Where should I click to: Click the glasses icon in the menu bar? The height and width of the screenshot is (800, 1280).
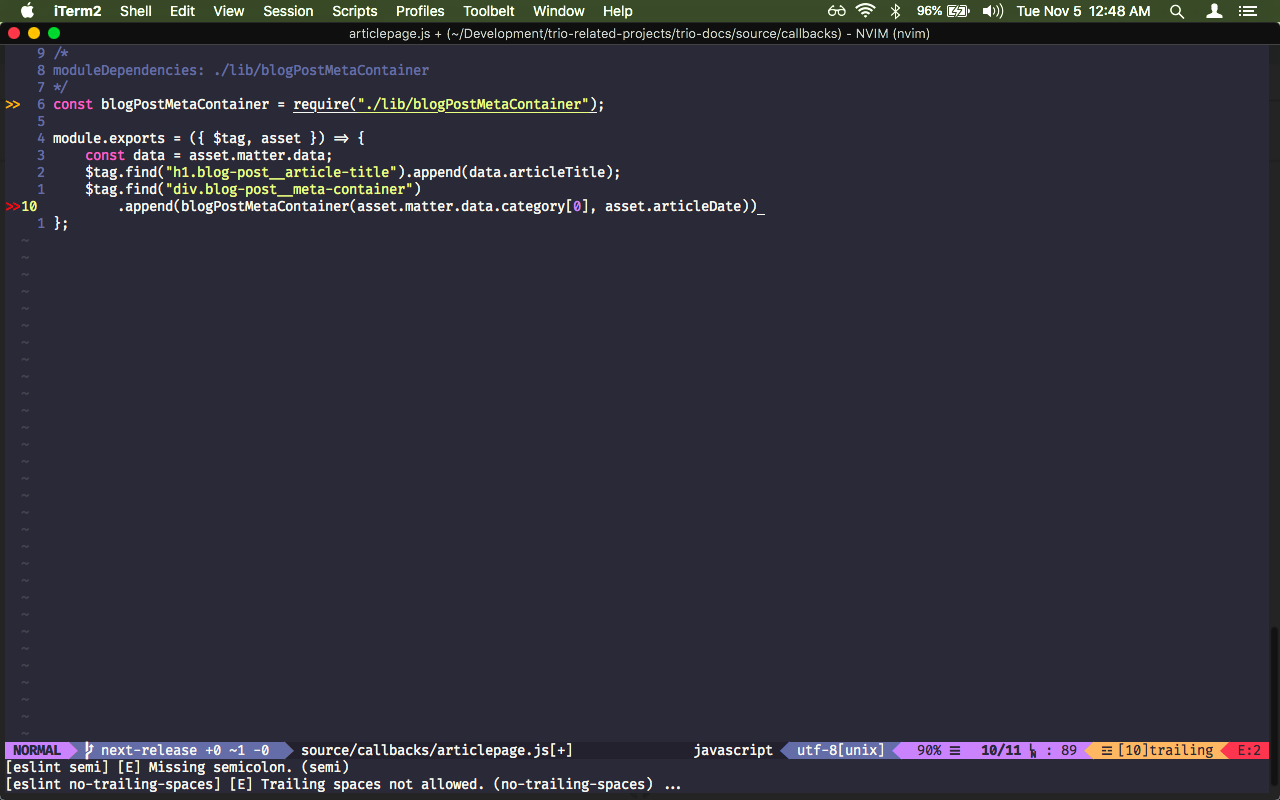[836, 11]
